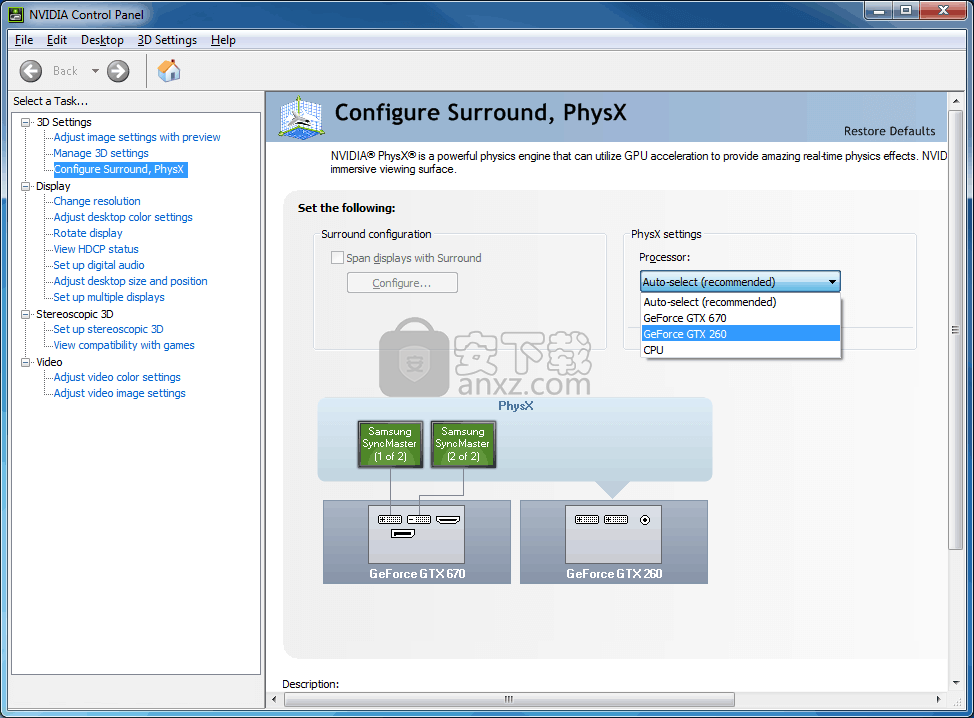This screenshot has height=718, width=974.
Task: Open Rotate display
Action: (88, 234)
